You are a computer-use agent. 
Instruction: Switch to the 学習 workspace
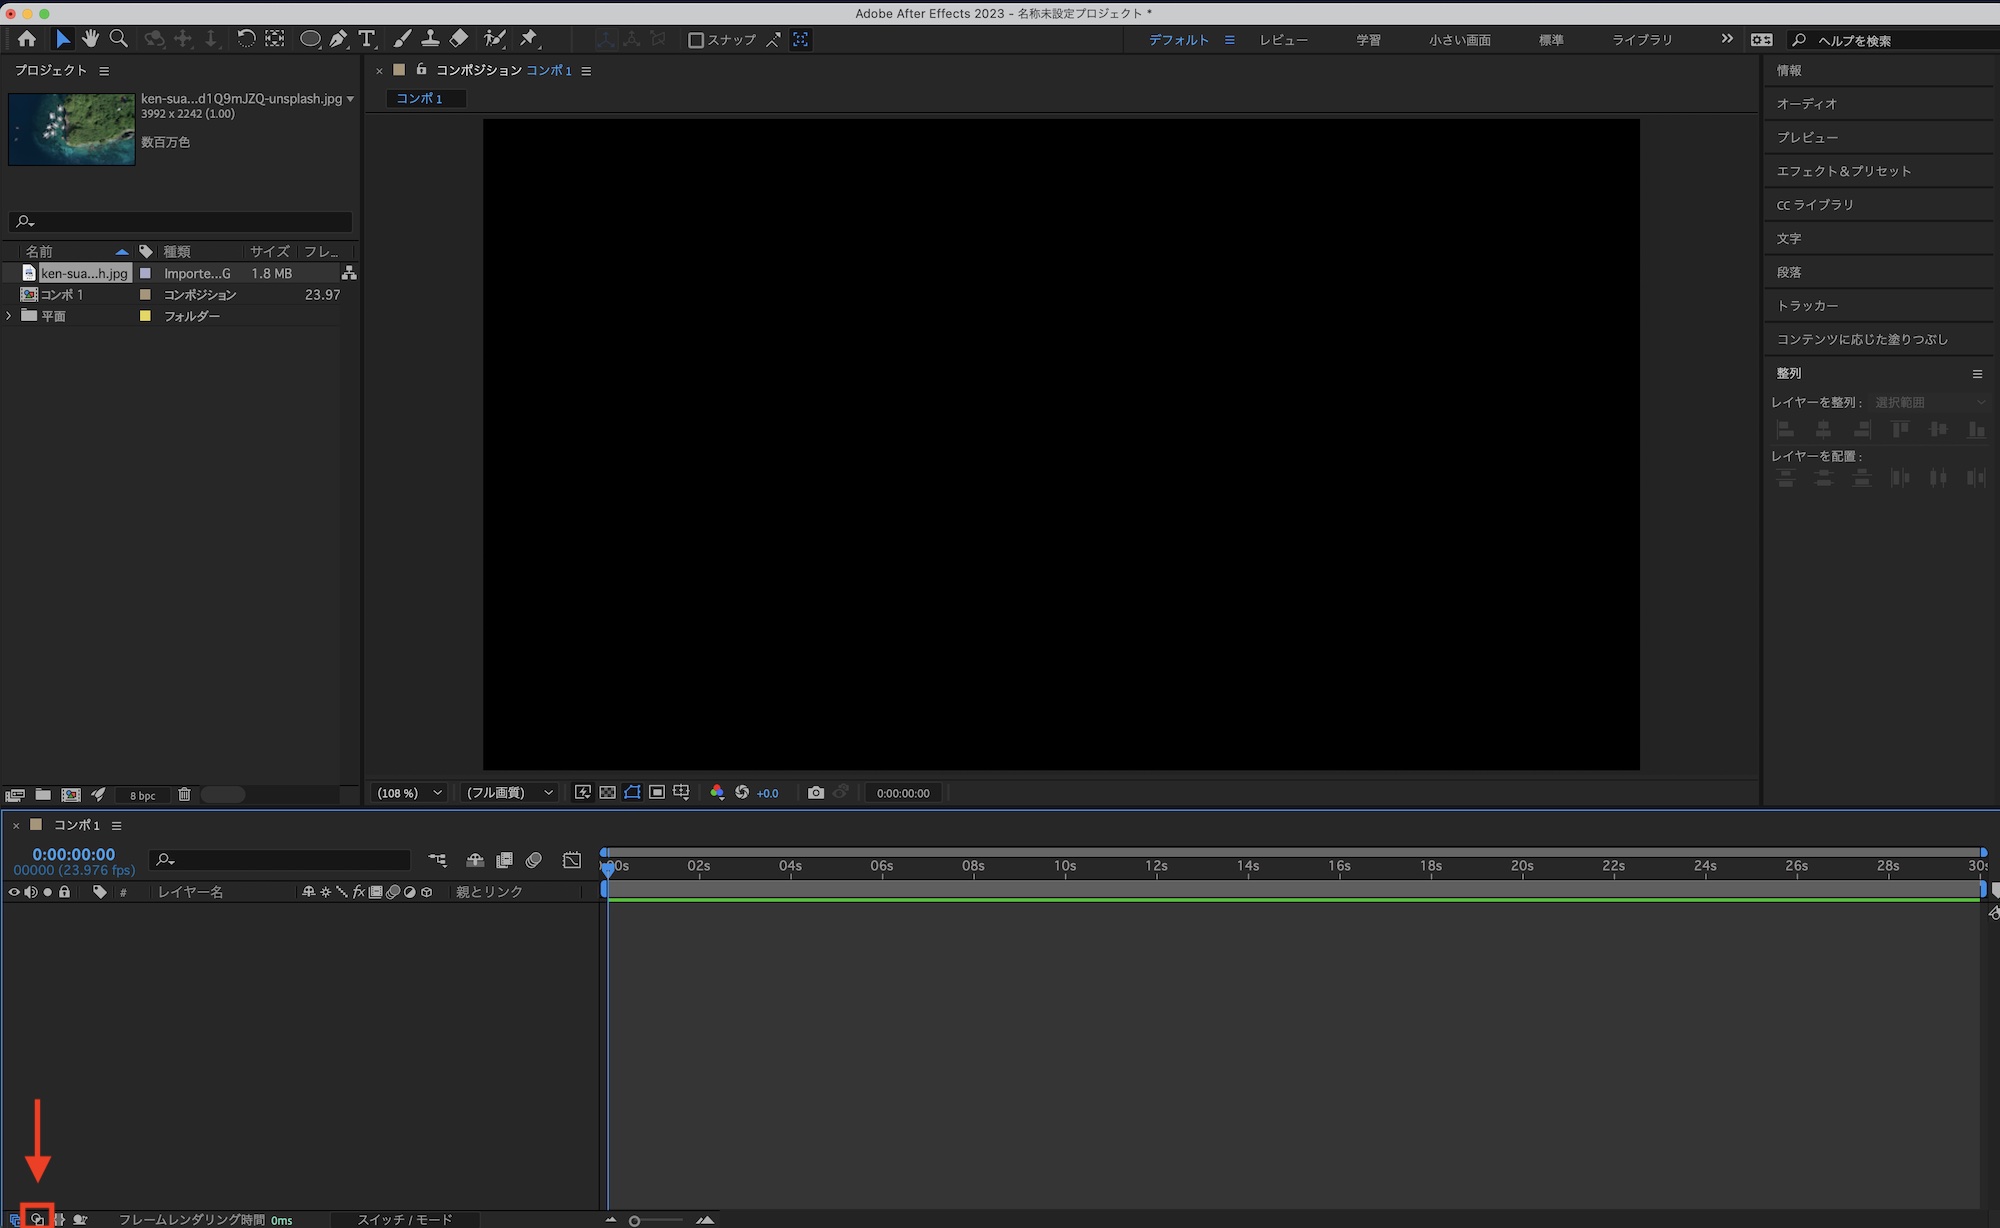(x=1368, y=40)
